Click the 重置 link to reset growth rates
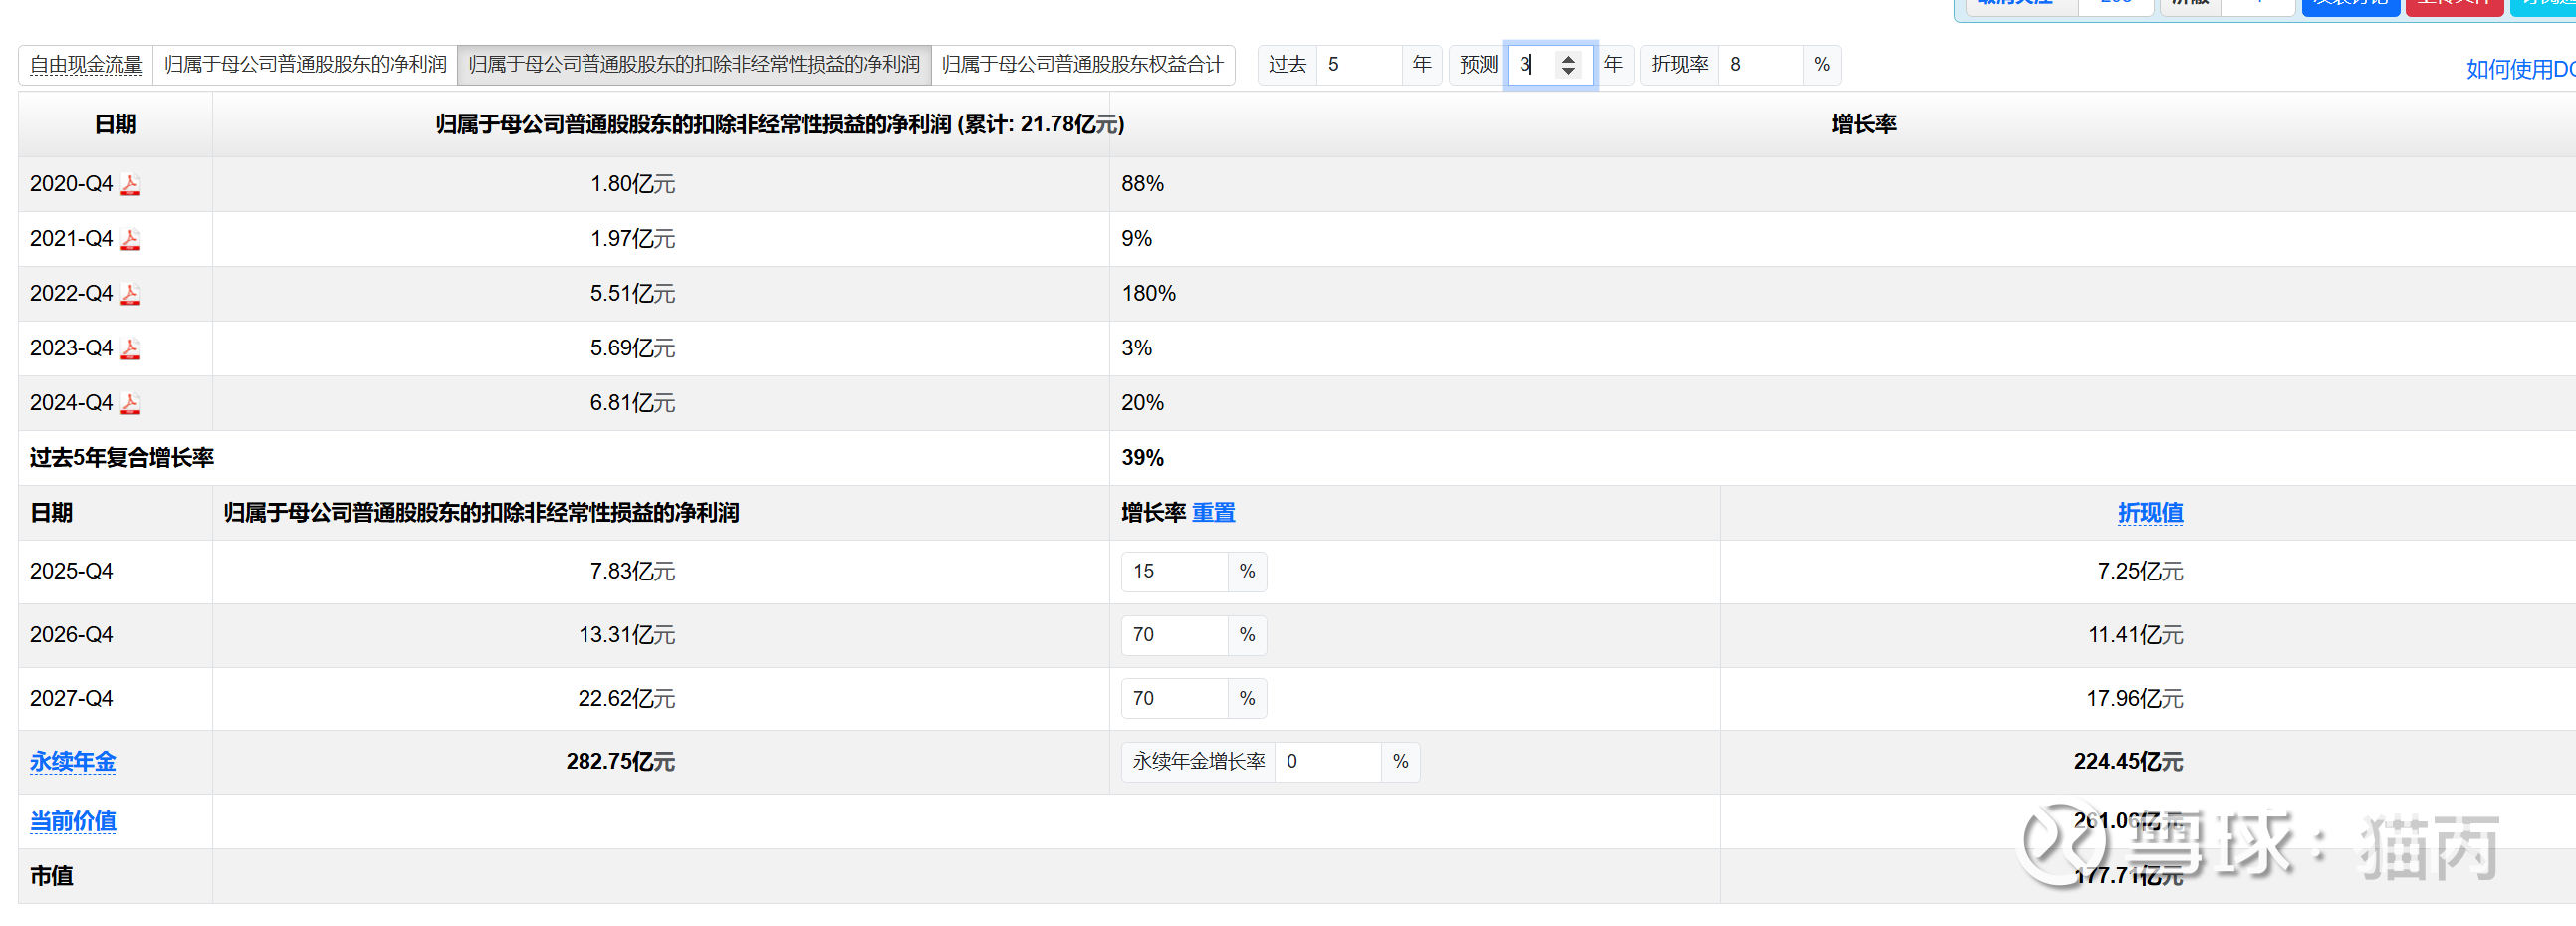Image resolution: width=2576 pixels, height=926 pixels. click(x=1213, y=513)
